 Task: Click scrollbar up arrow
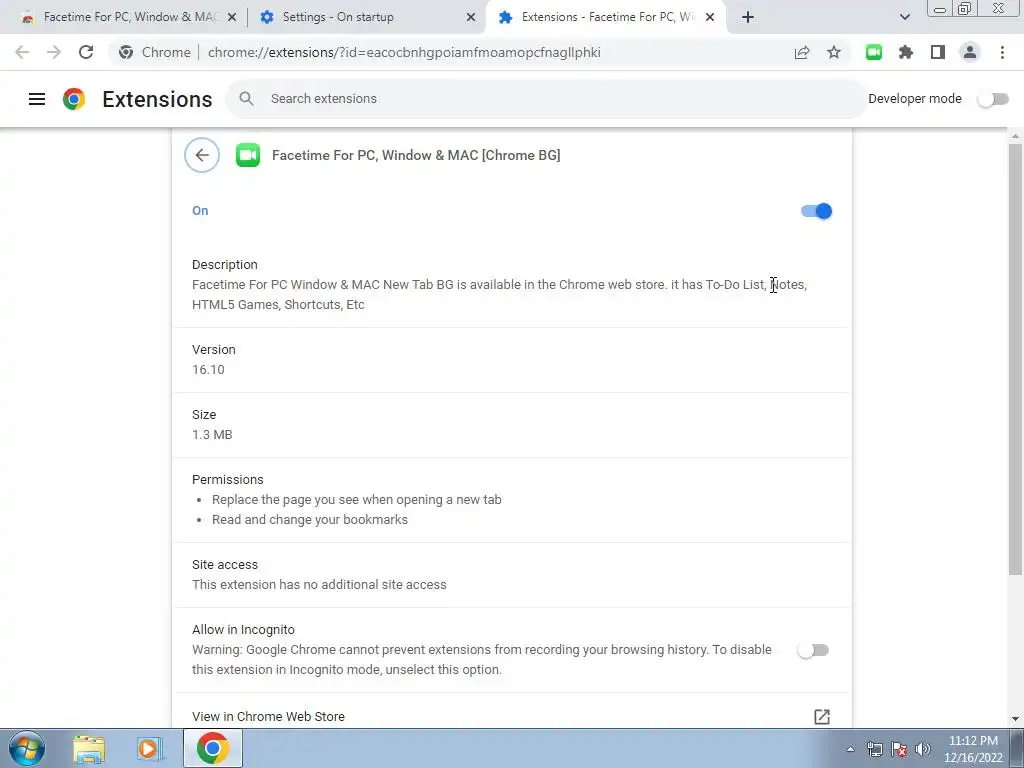point(1015,136)
